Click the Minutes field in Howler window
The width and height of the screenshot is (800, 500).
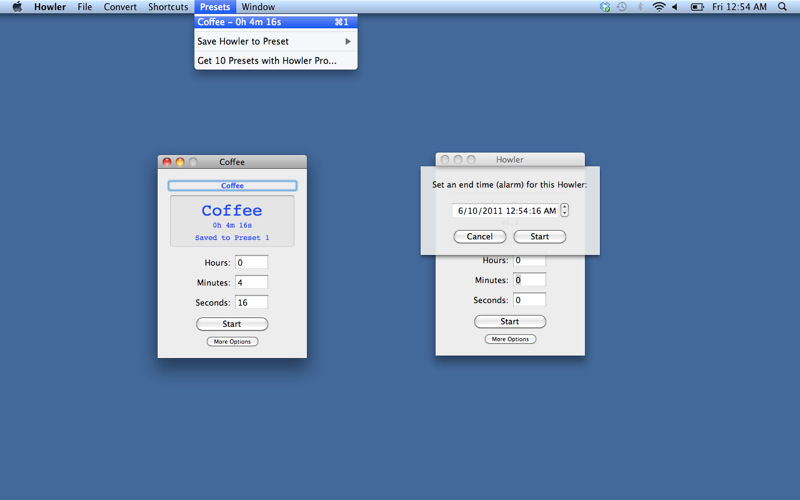[530, 280]
